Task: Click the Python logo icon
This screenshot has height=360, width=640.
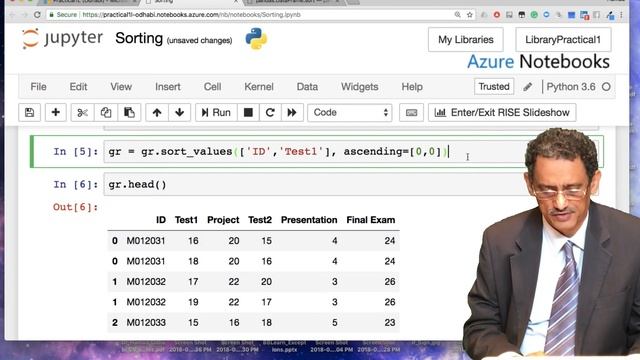Action: [x=256, y=39]
